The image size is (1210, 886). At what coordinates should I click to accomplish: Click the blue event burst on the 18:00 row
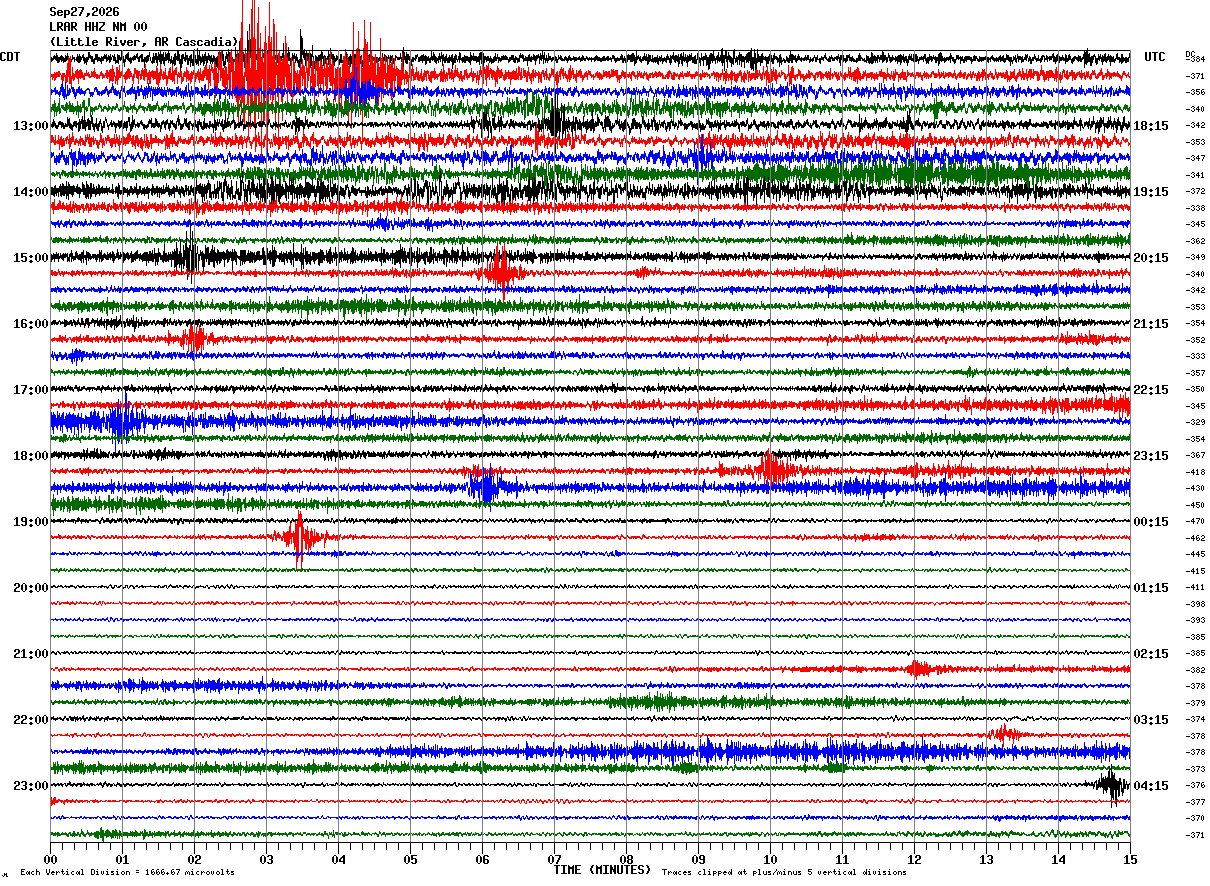pos(486,487)
